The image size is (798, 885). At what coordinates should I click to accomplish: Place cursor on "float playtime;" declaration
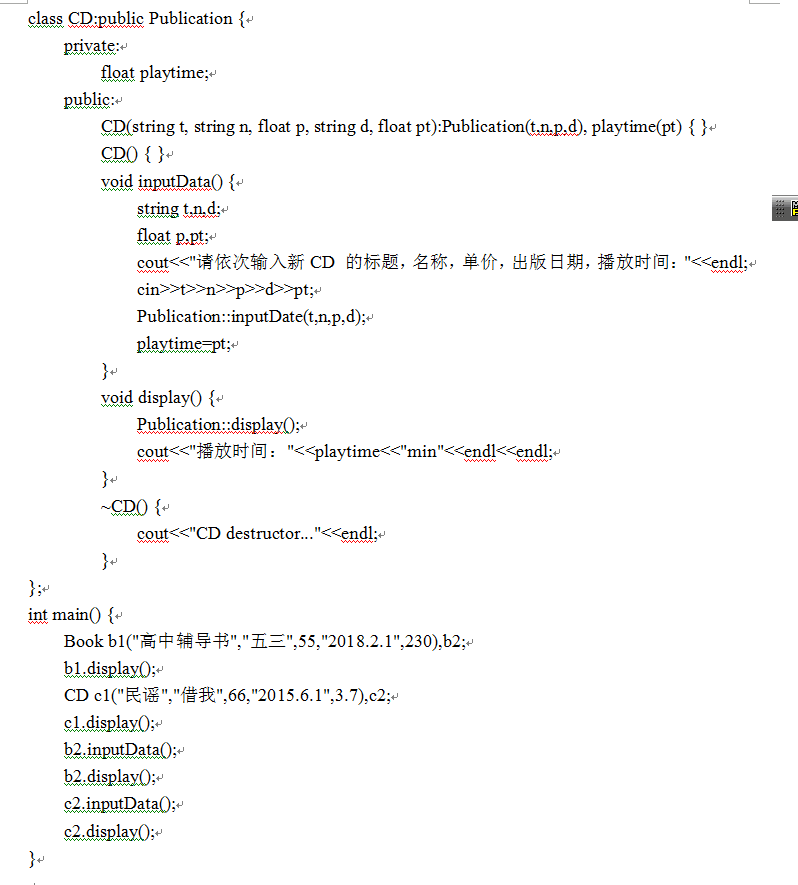point(154,73)
